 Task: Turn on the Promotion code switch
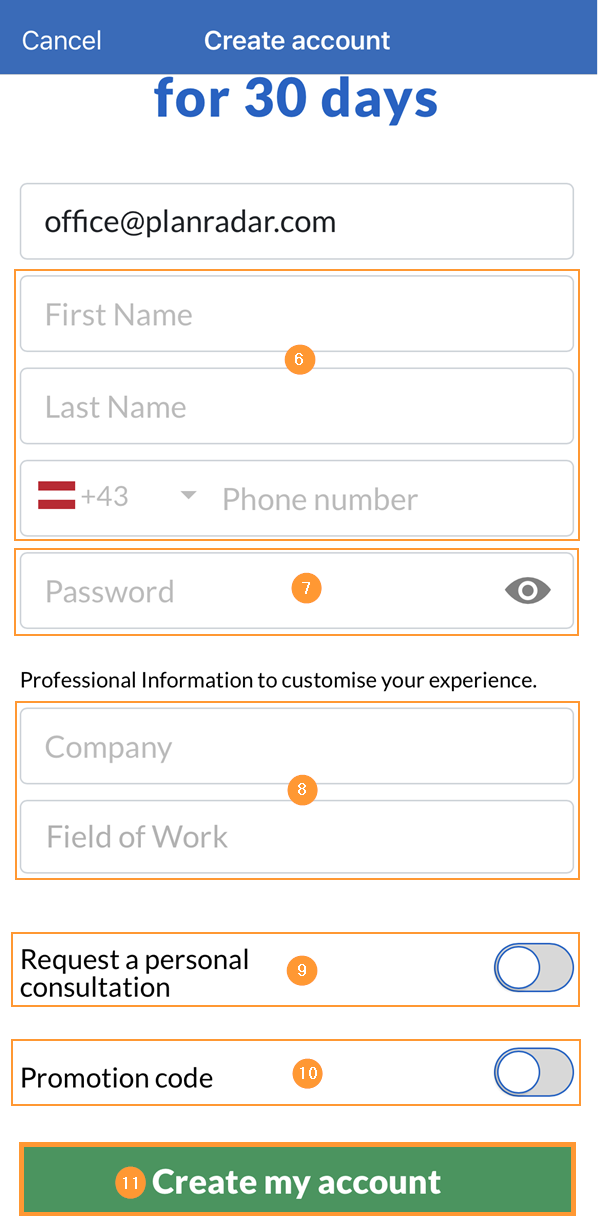[x=534, y=1074]
